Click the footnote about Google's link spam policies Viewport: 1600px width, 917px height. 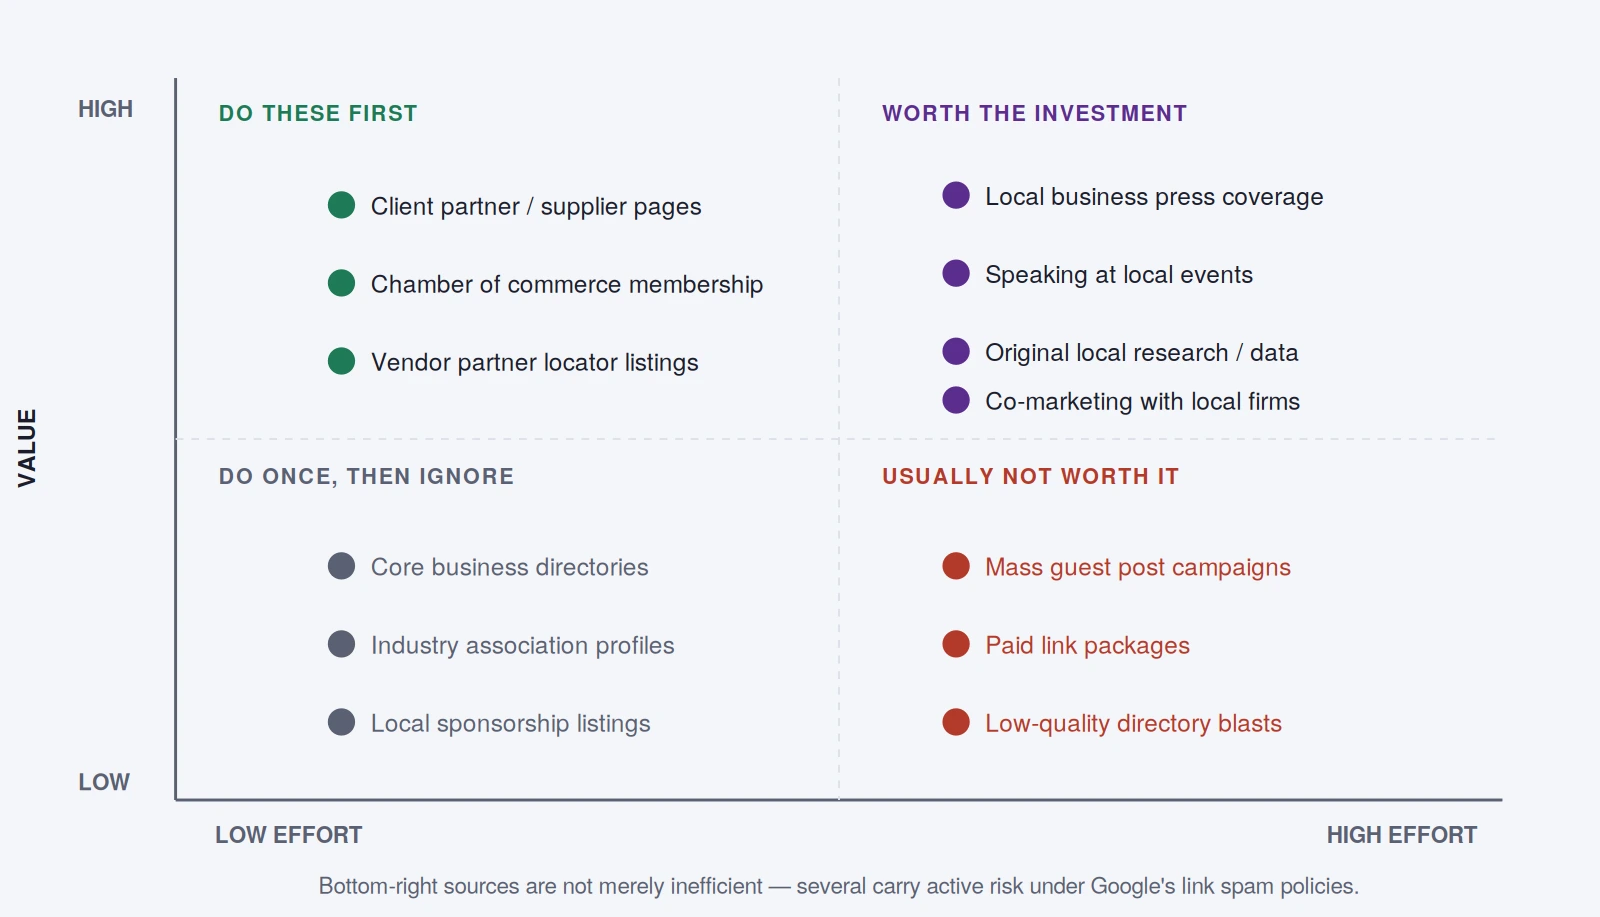point(838,886)
